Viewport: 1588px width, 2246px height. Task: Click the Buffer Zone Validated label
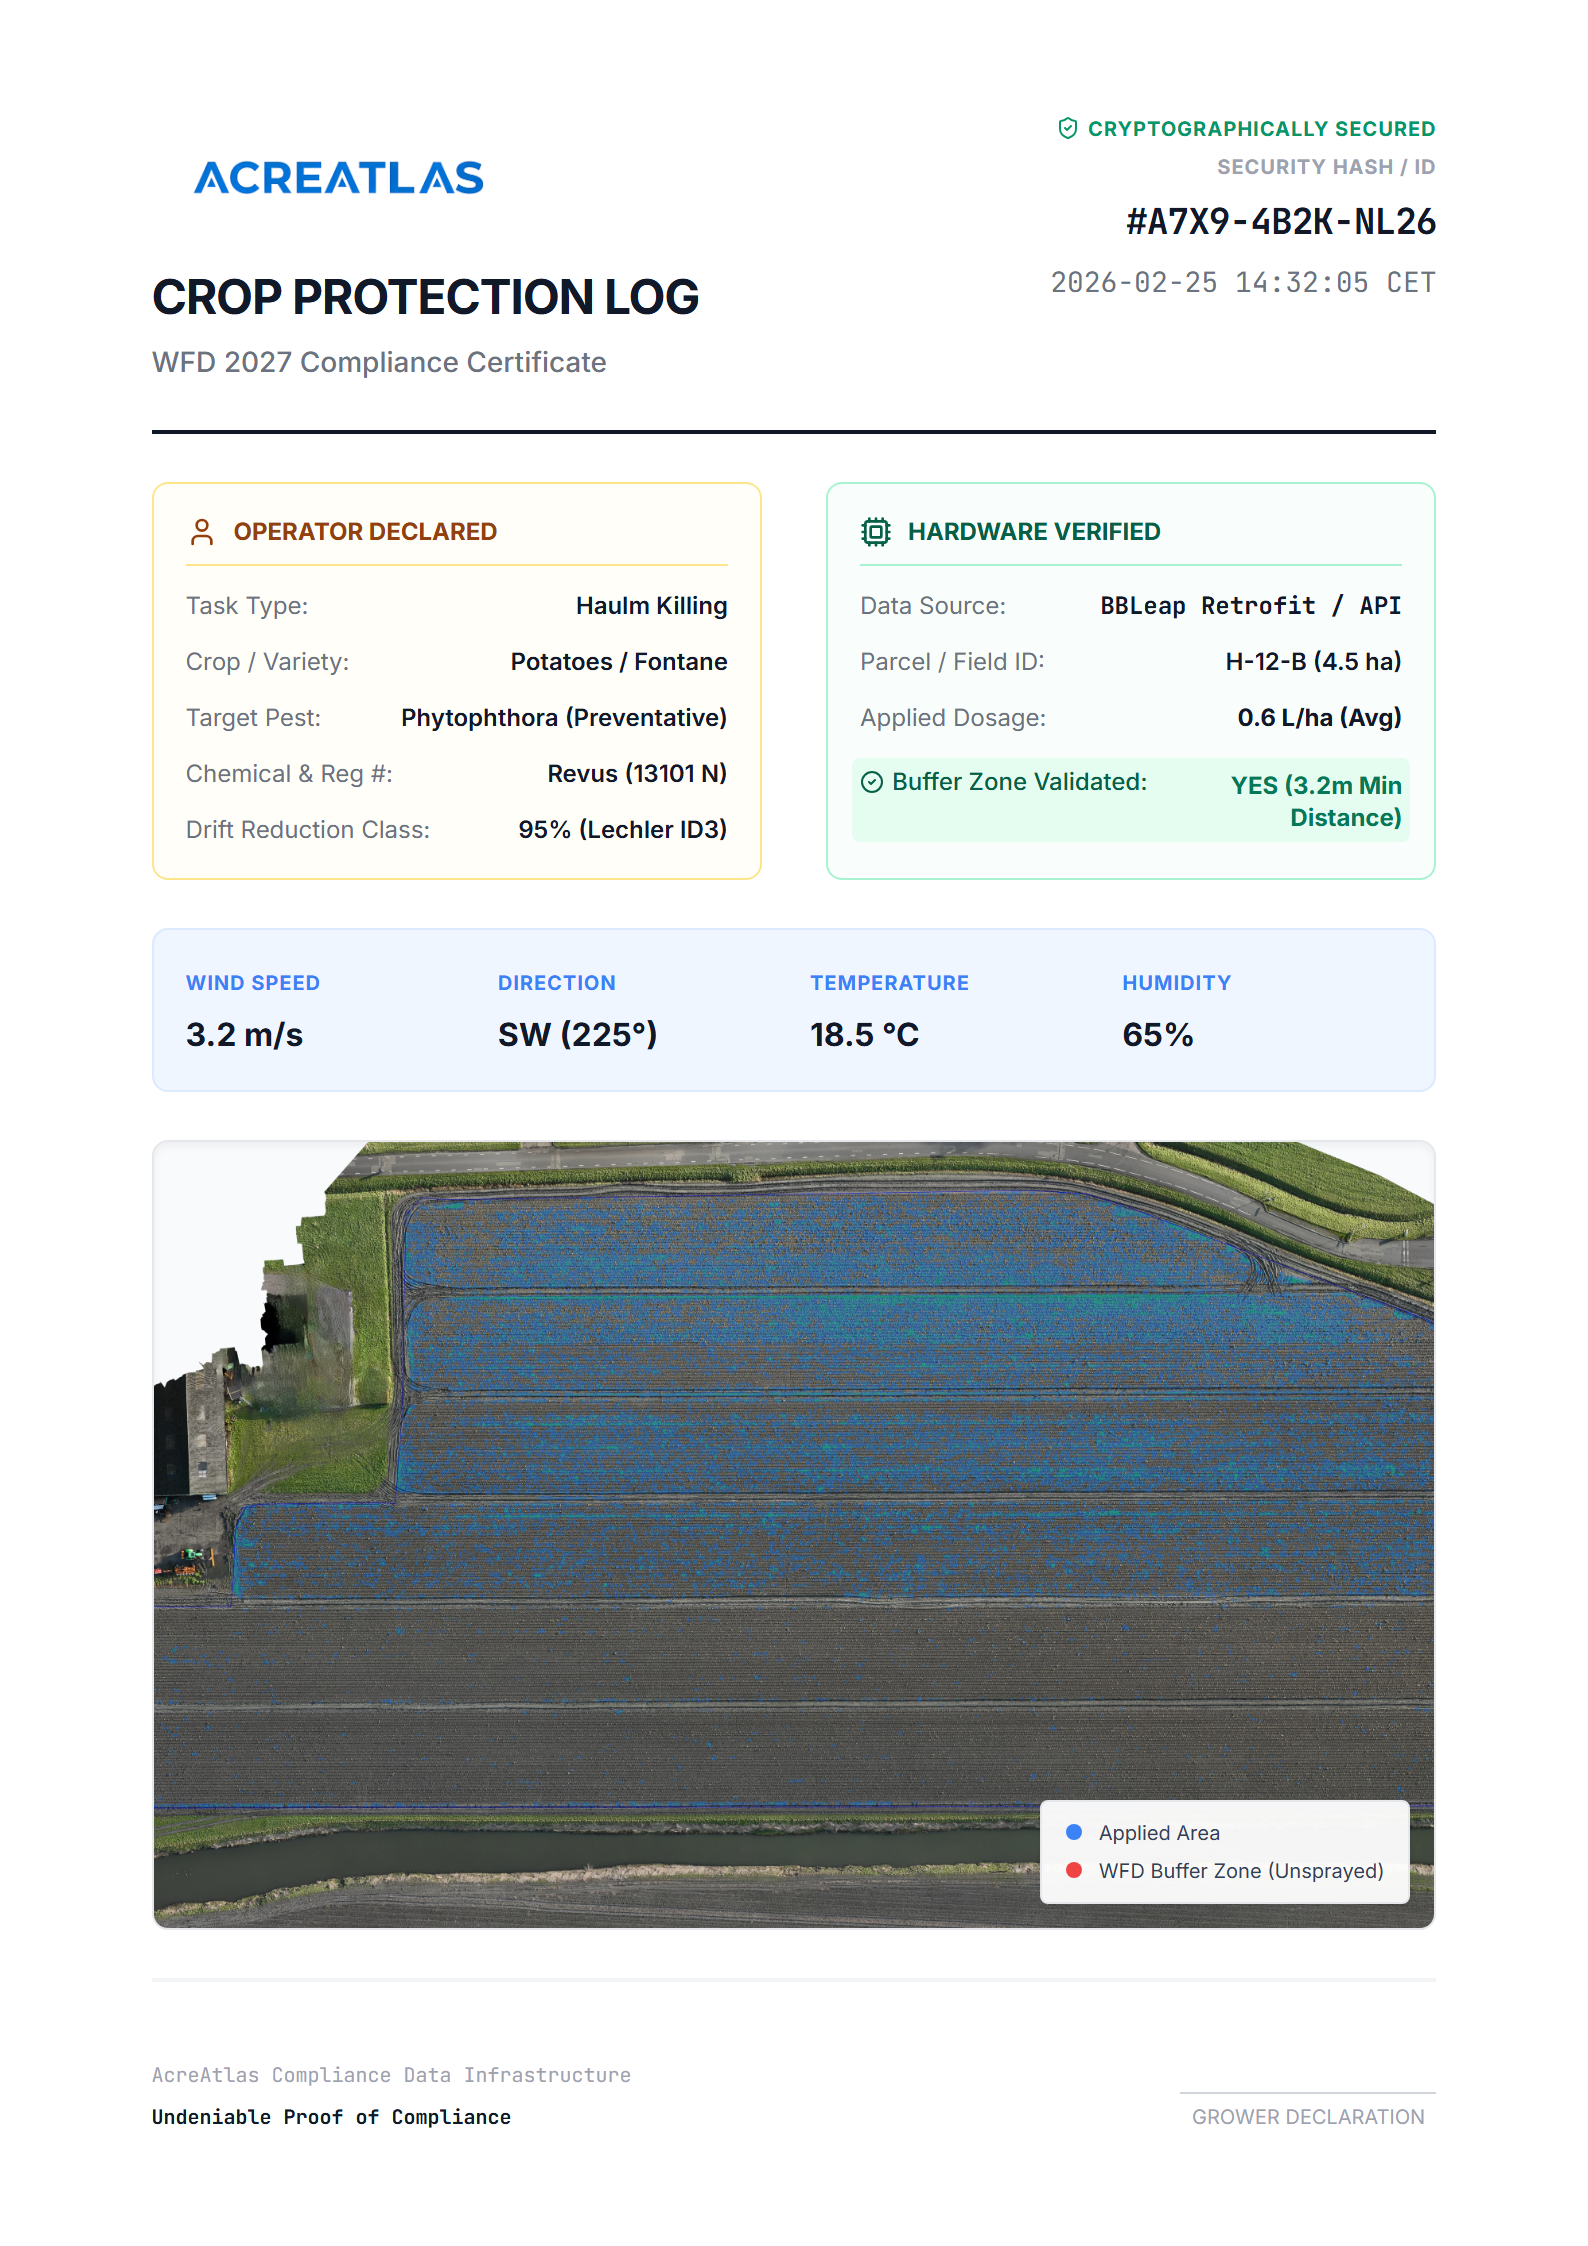(1020, 782)
